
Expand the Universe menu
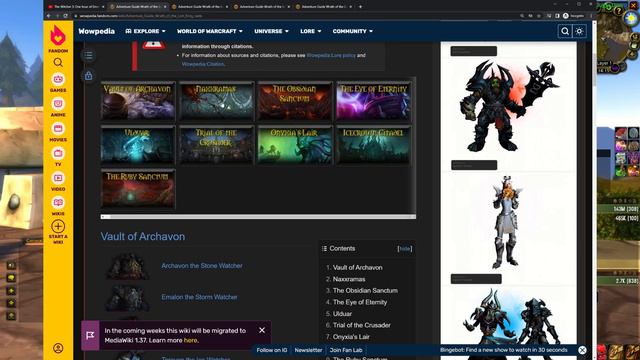pyautogui.click(x=271, y=31)
